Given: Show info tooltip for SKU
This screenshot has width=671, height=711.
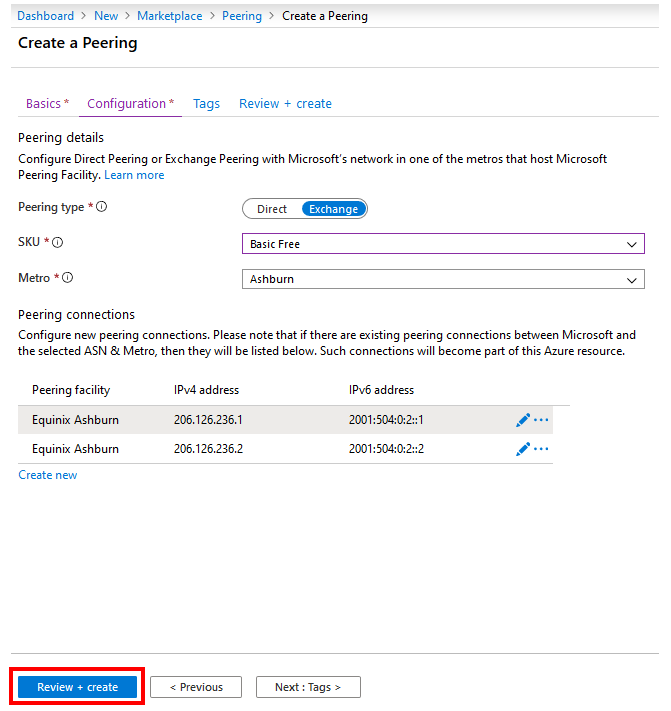Looking at the screenshot, I should point(58,243).
